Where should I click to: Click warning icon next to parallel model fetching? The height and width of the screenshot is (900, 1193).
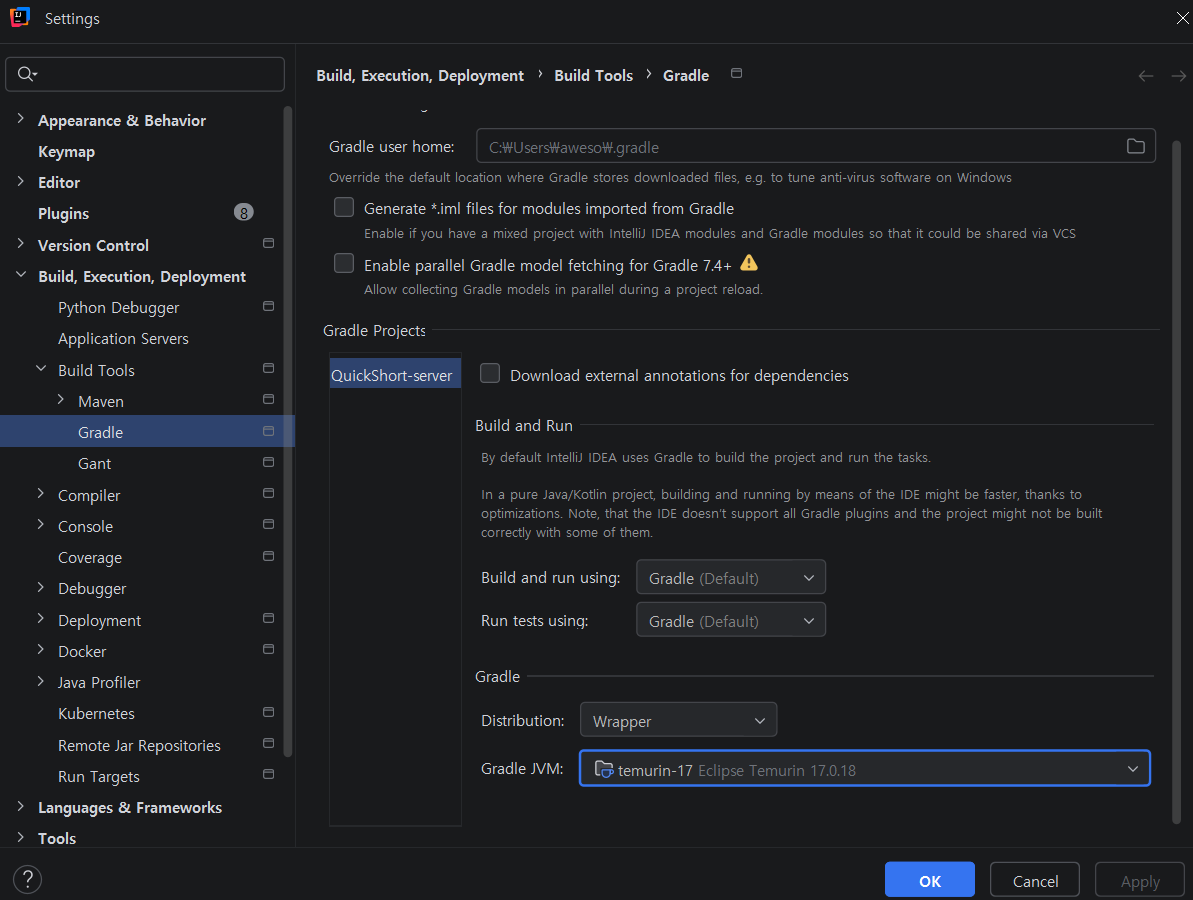pos(749,263)
